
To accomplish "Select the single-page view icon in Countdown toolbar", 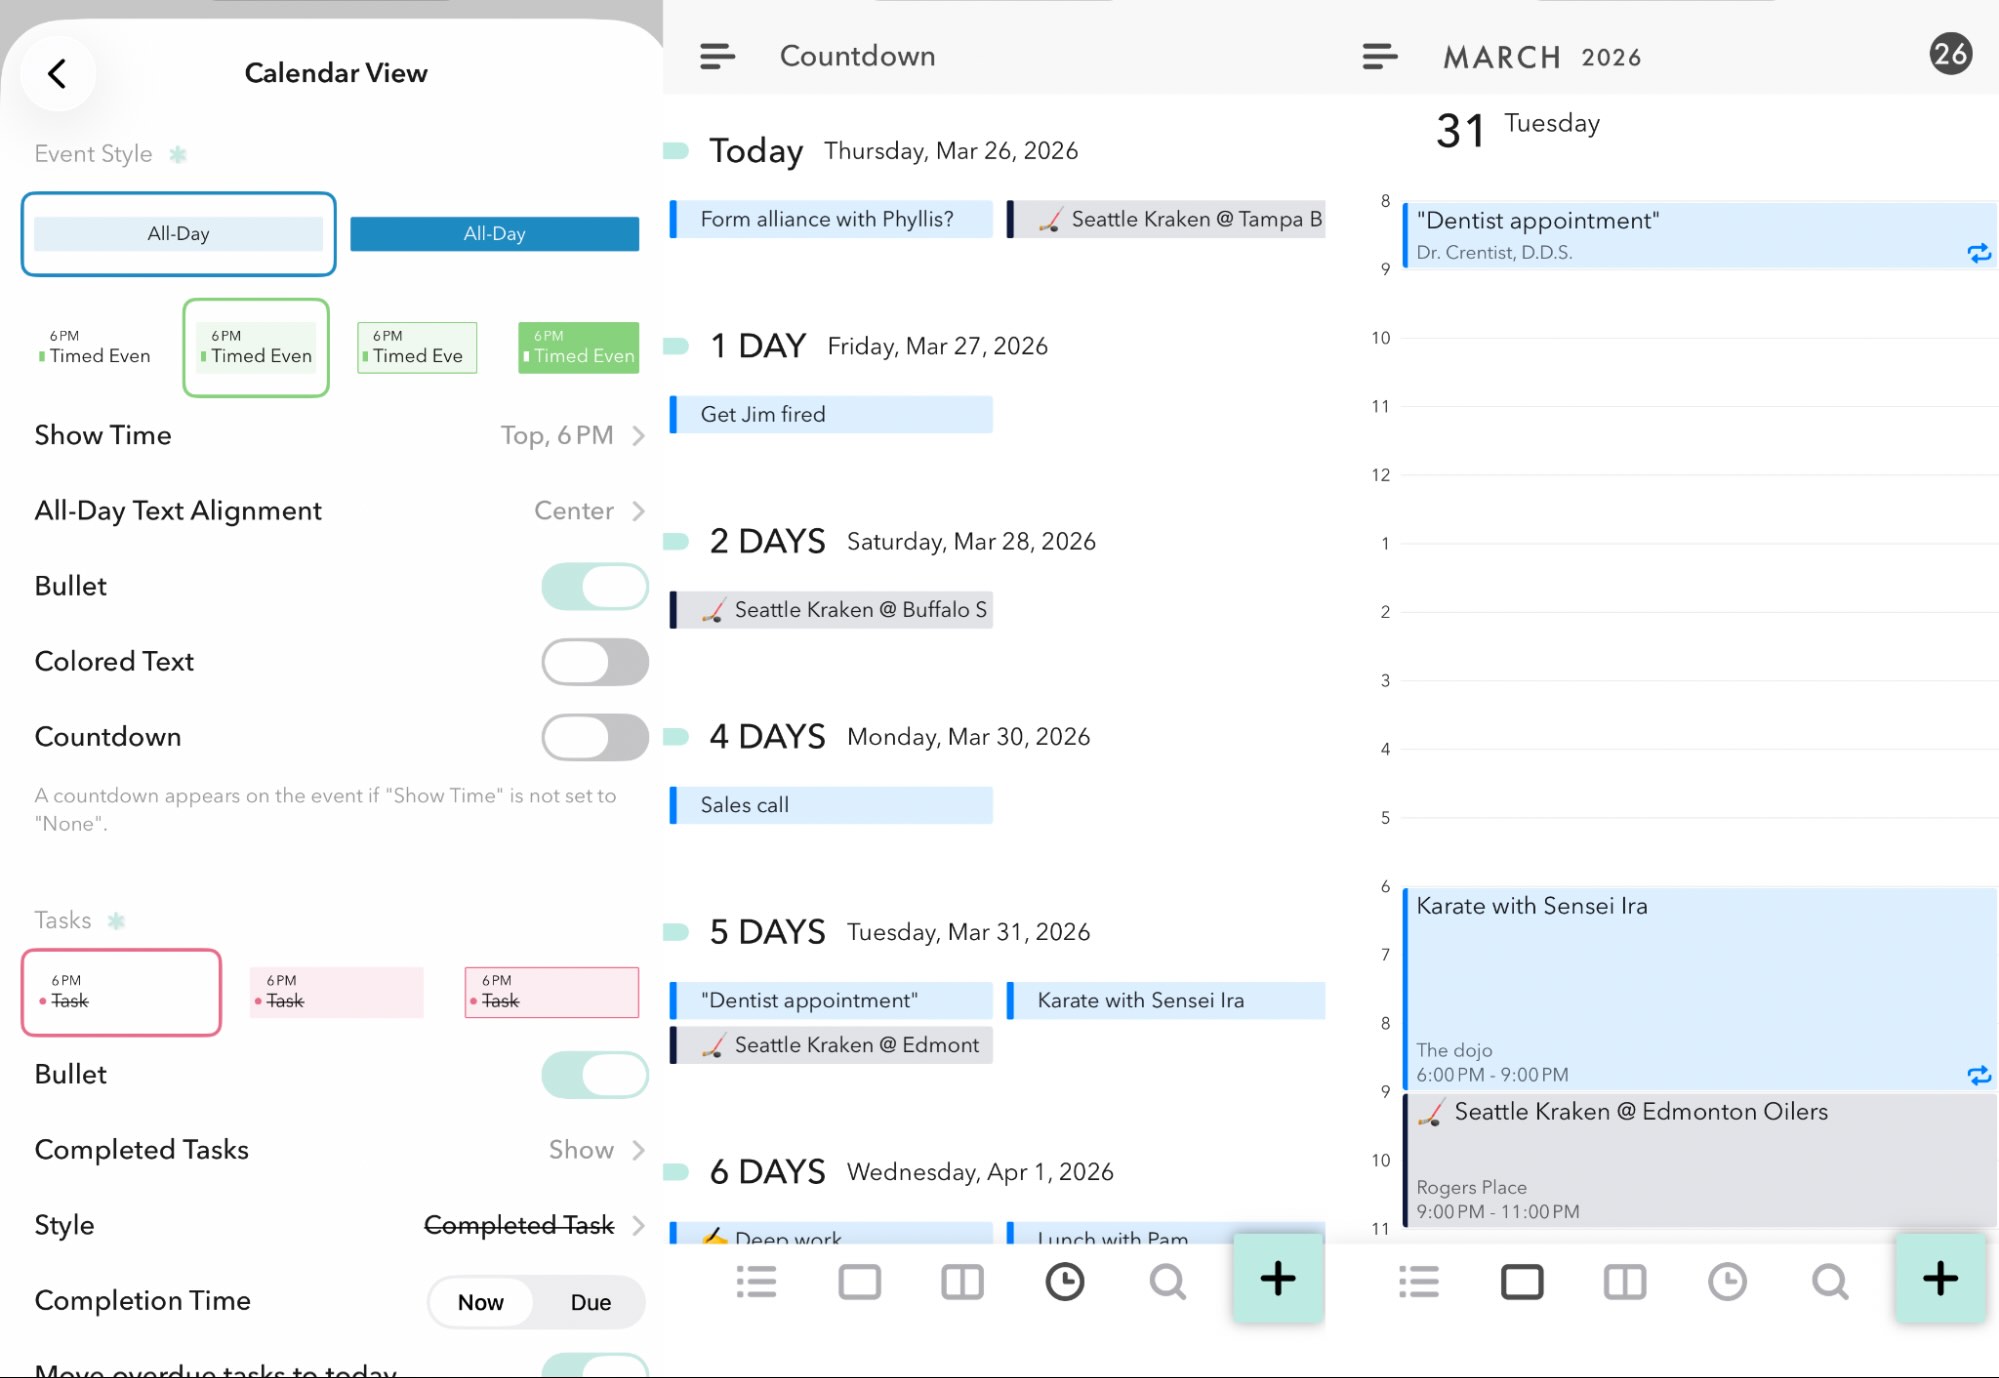I will coord(859,1281).
